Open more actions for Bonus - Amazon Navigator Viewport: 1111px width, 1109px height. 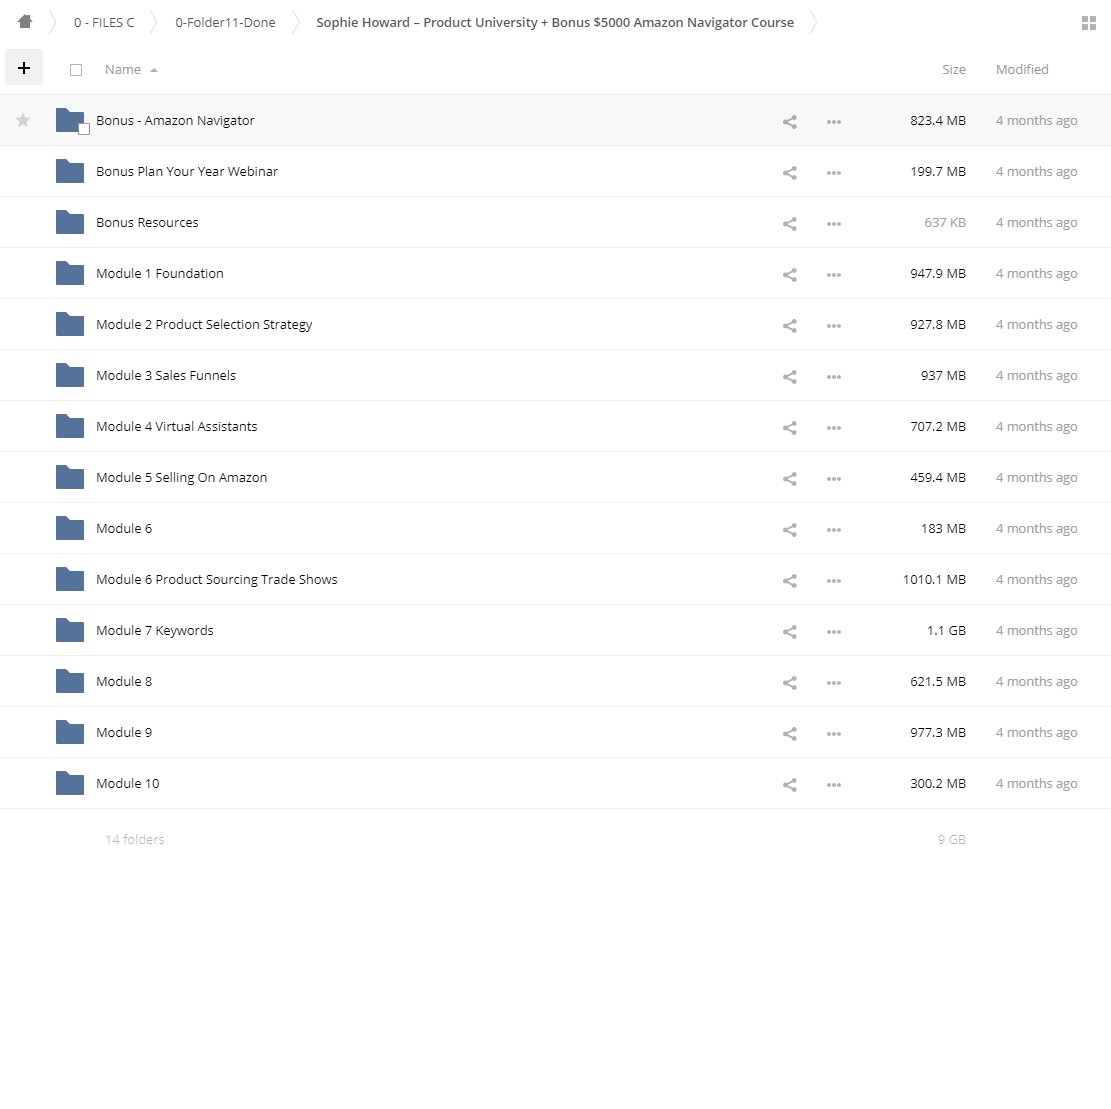pos(834,122)
